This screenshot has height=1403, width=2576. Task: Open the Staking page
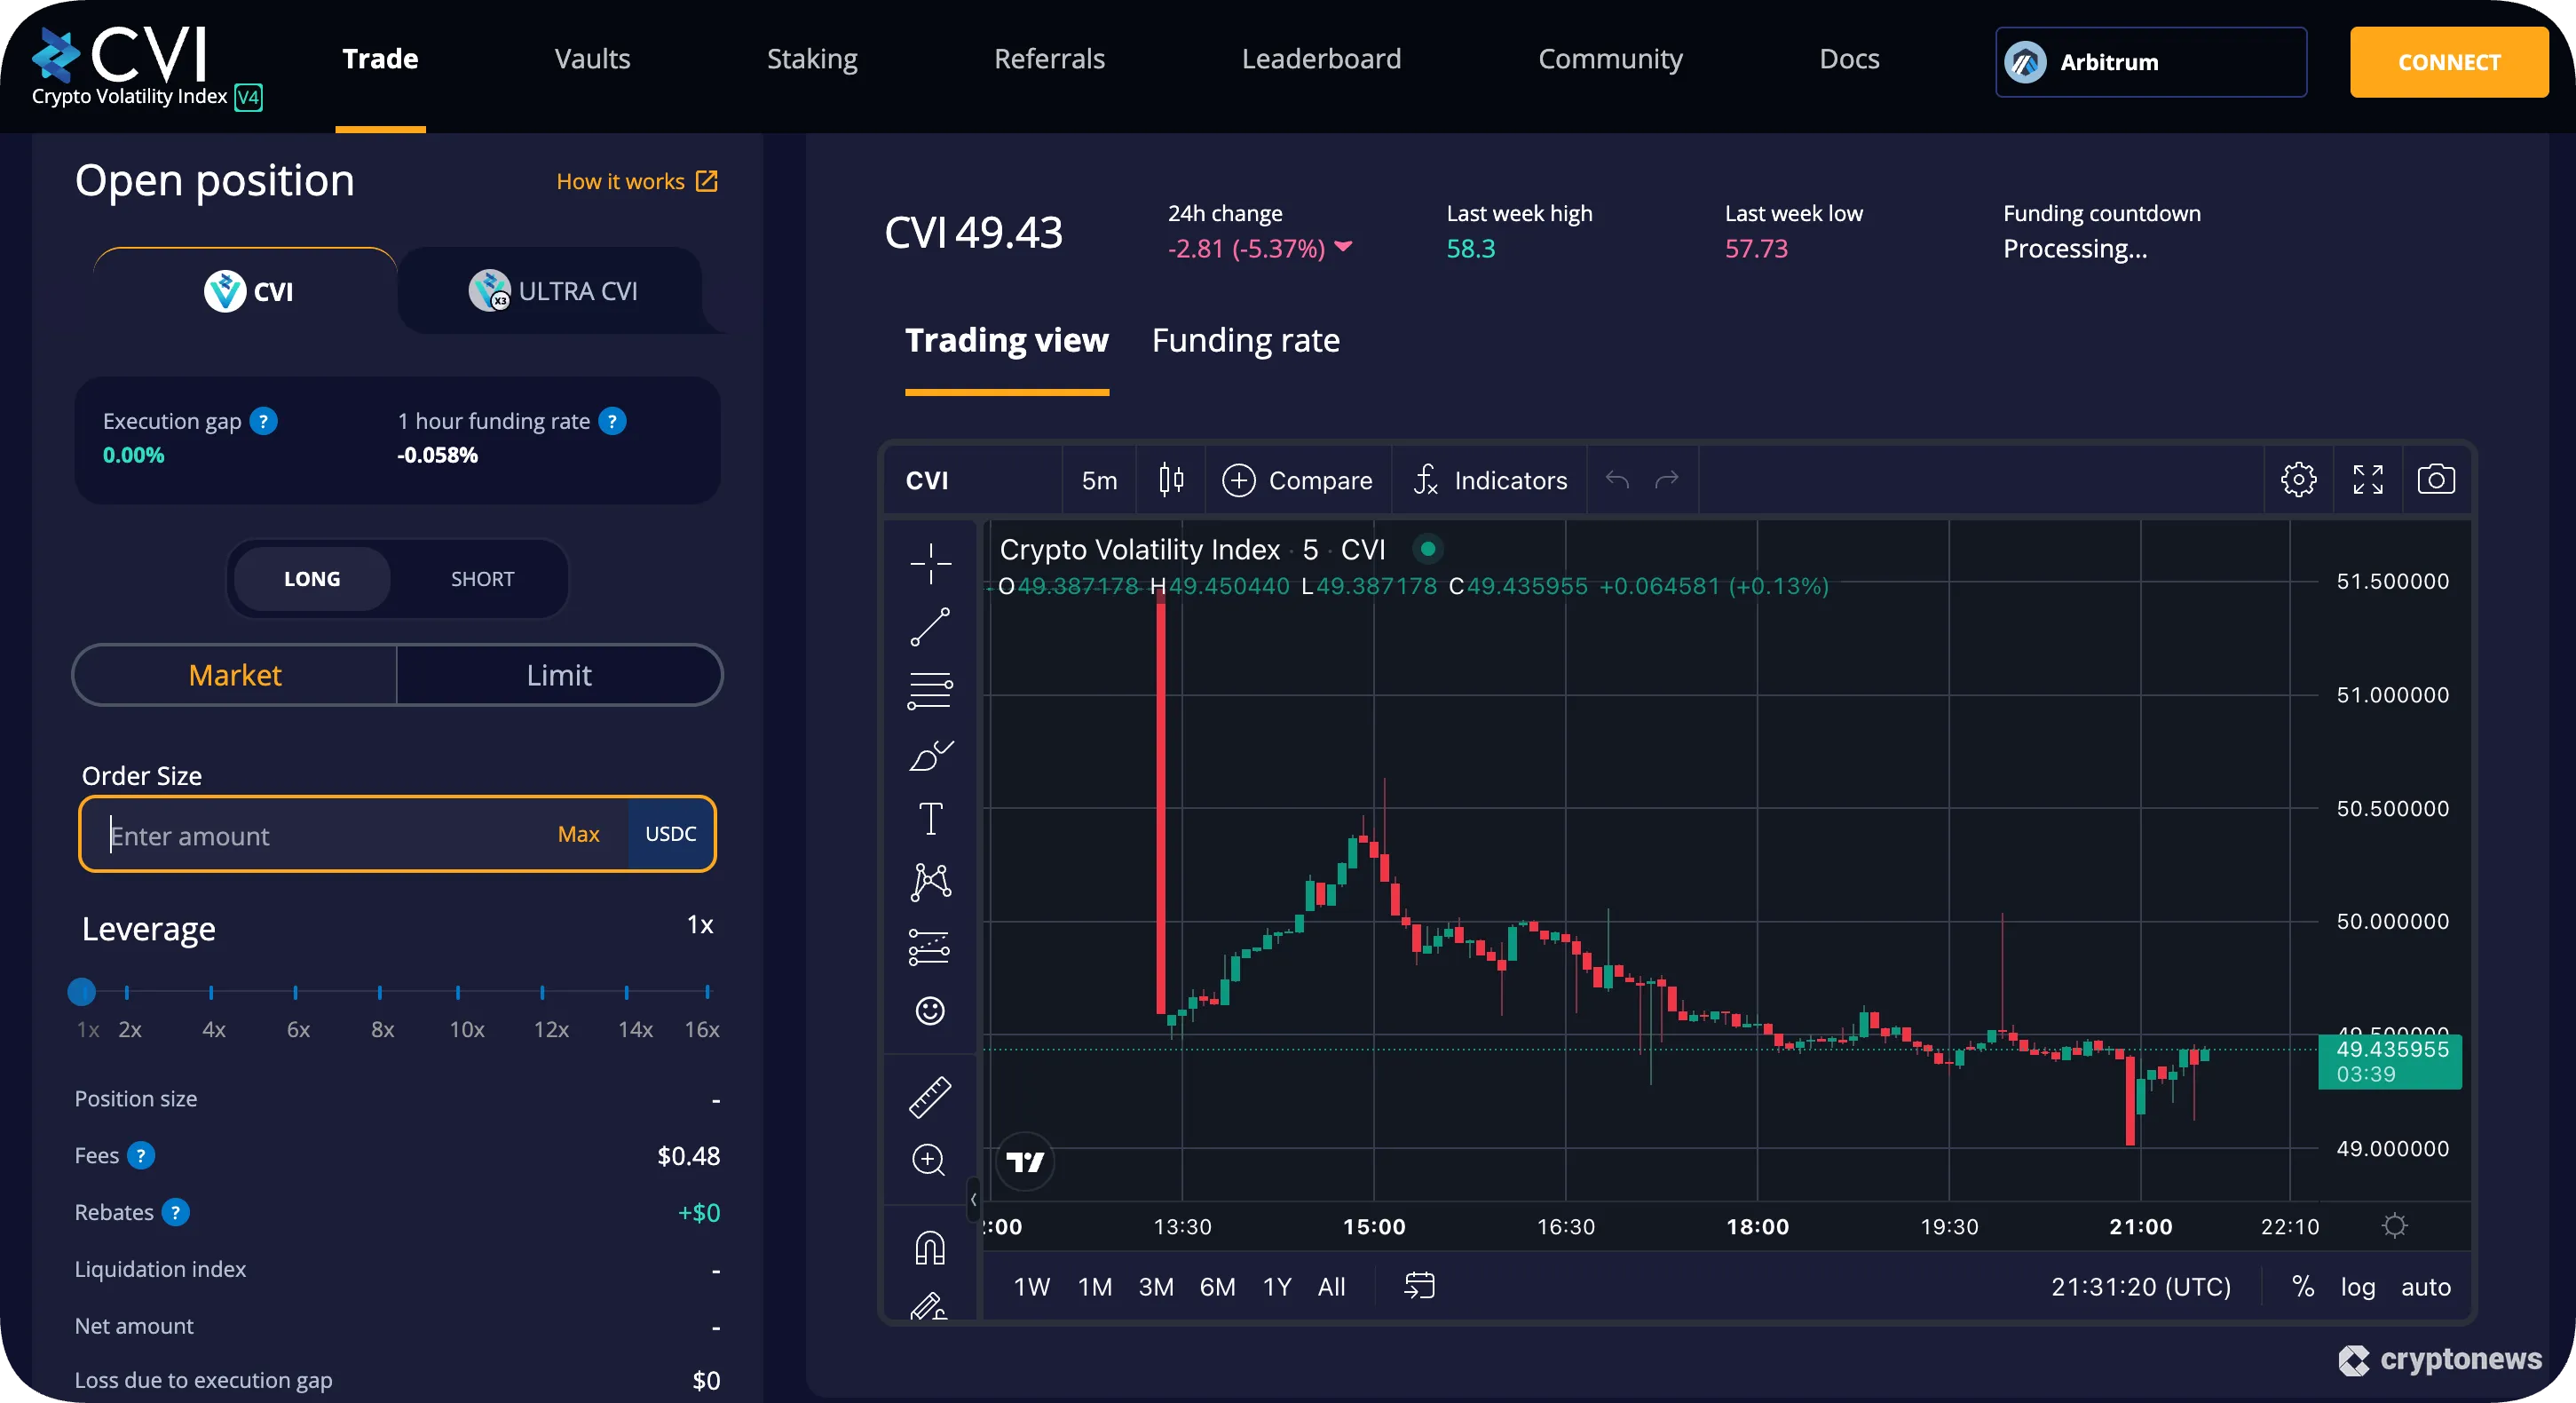(812, 59)
